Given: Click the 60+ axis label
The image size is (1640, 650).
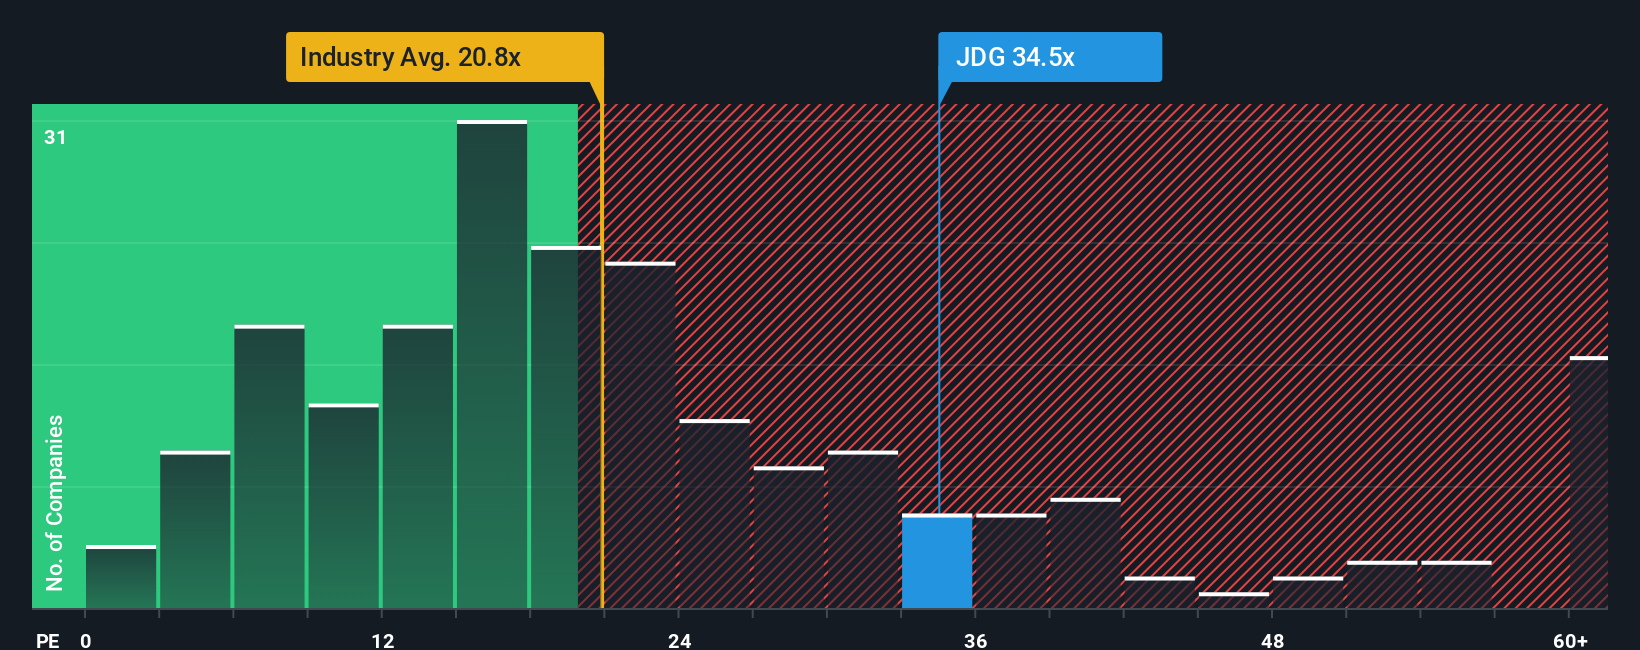Looking at the screenshot, I should coord(1570,640).
